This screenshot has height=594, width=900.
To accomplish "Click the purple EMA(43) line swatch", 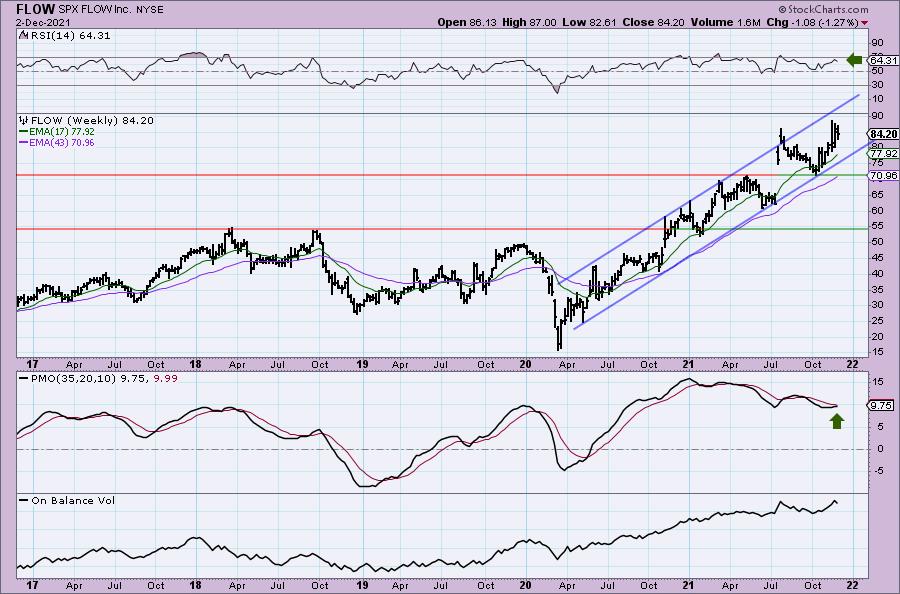I will [24, 142].
